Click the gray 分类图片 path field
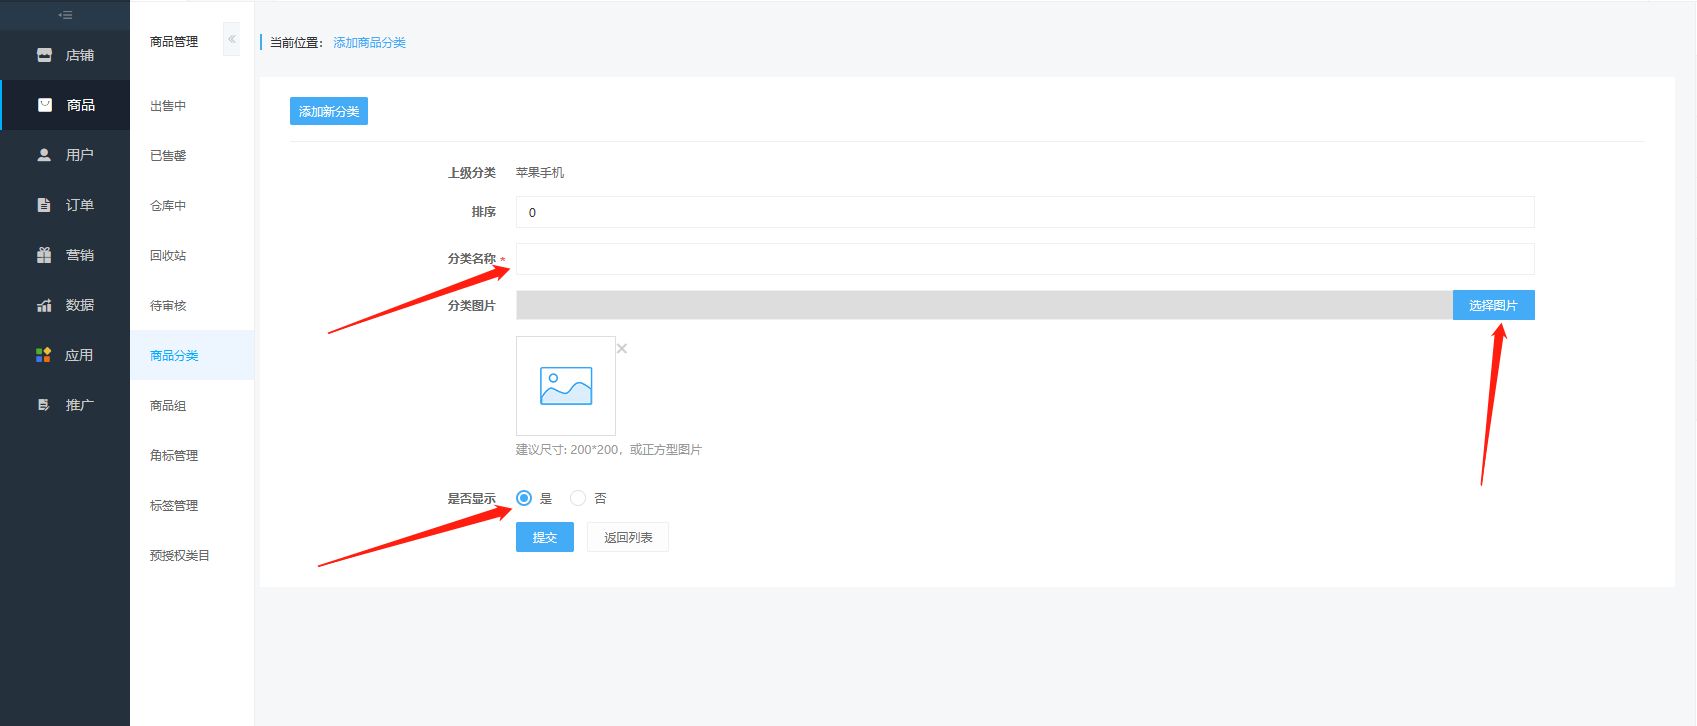The image size is (1697, 726). tap(984, 305)
